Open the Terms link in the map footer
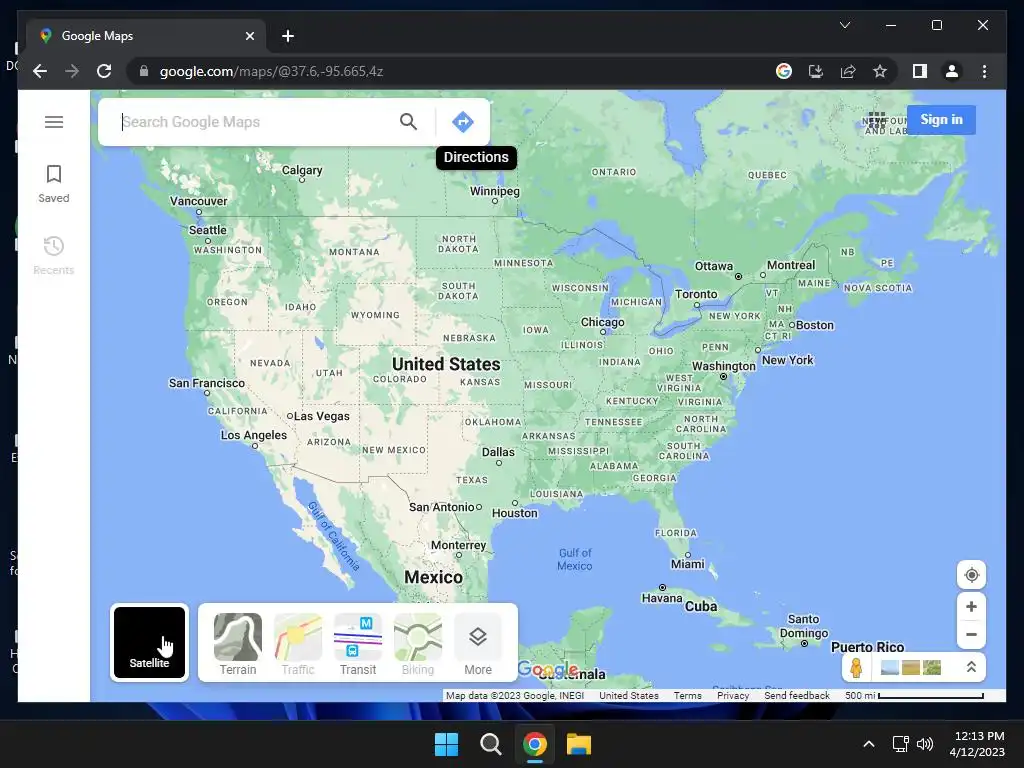The height and width of the screenshot is (768, 1024). coord(688,696)
